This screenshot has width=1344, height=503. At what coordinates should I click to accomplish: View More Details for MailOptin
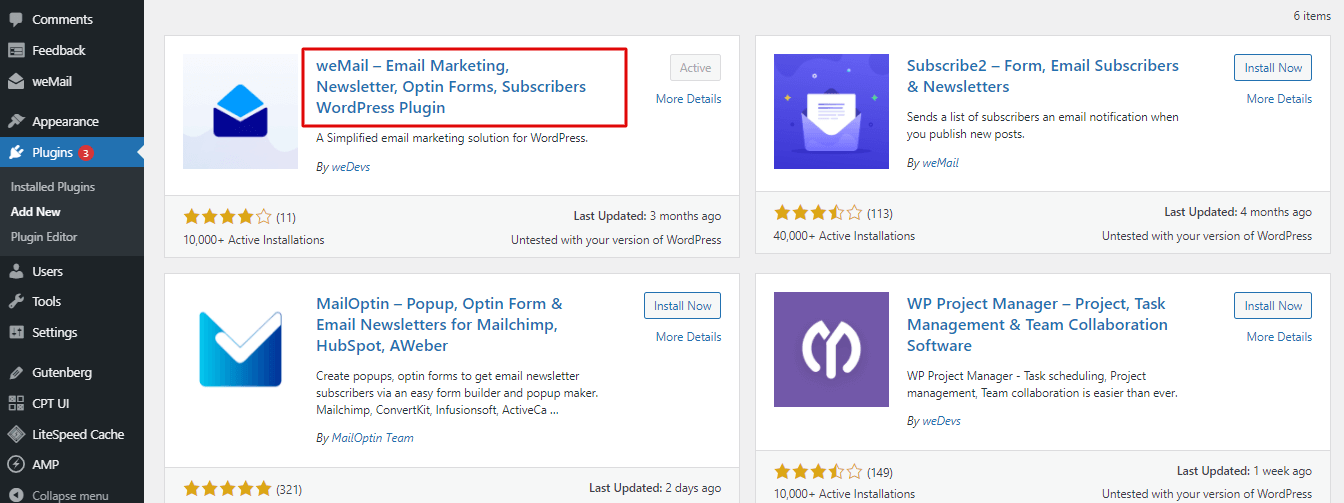(x=688, y=337)
